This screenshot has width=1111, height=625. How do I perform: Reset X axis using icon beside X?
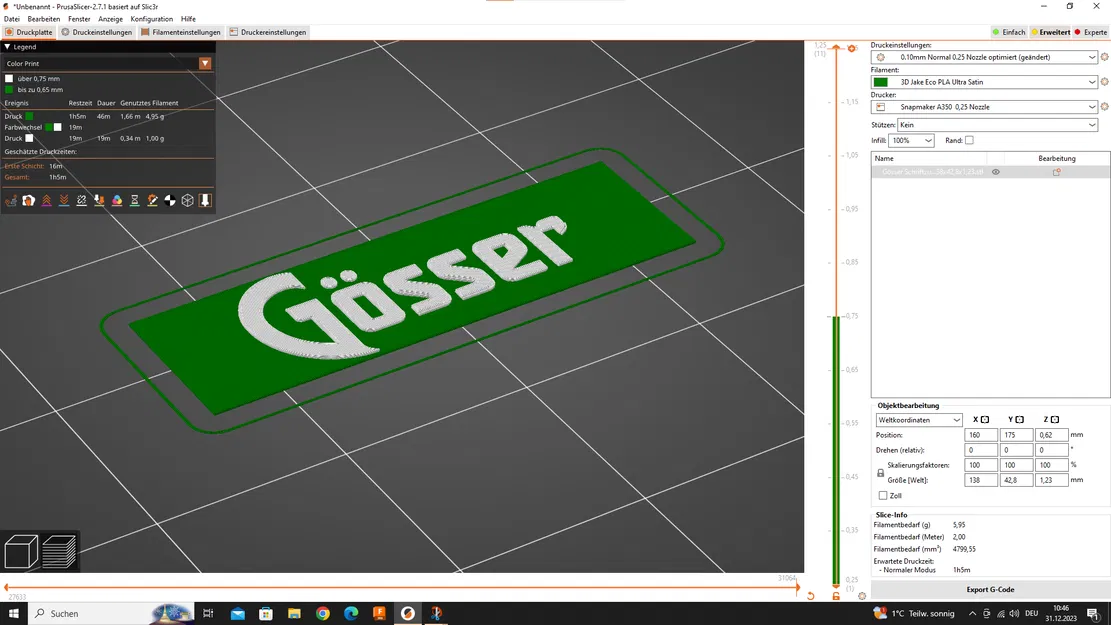[985, 420]
